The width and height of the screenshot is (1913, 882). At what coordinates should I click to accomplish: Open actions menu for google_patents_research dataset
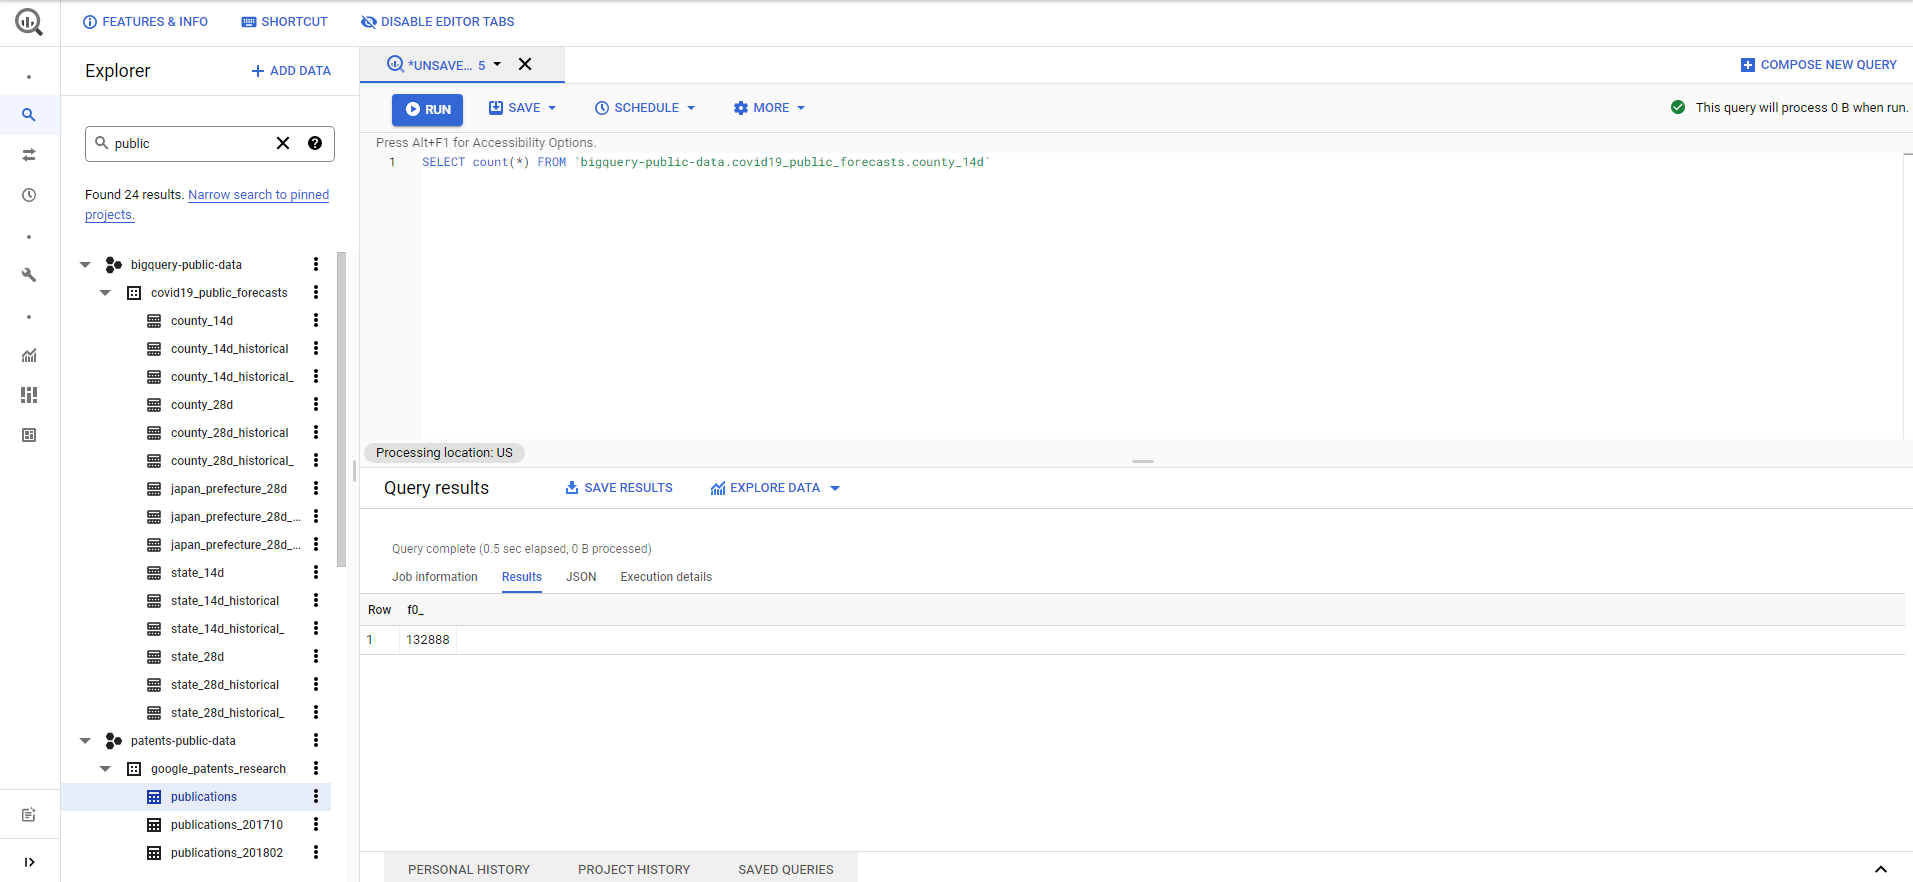[x=316, y=768]
